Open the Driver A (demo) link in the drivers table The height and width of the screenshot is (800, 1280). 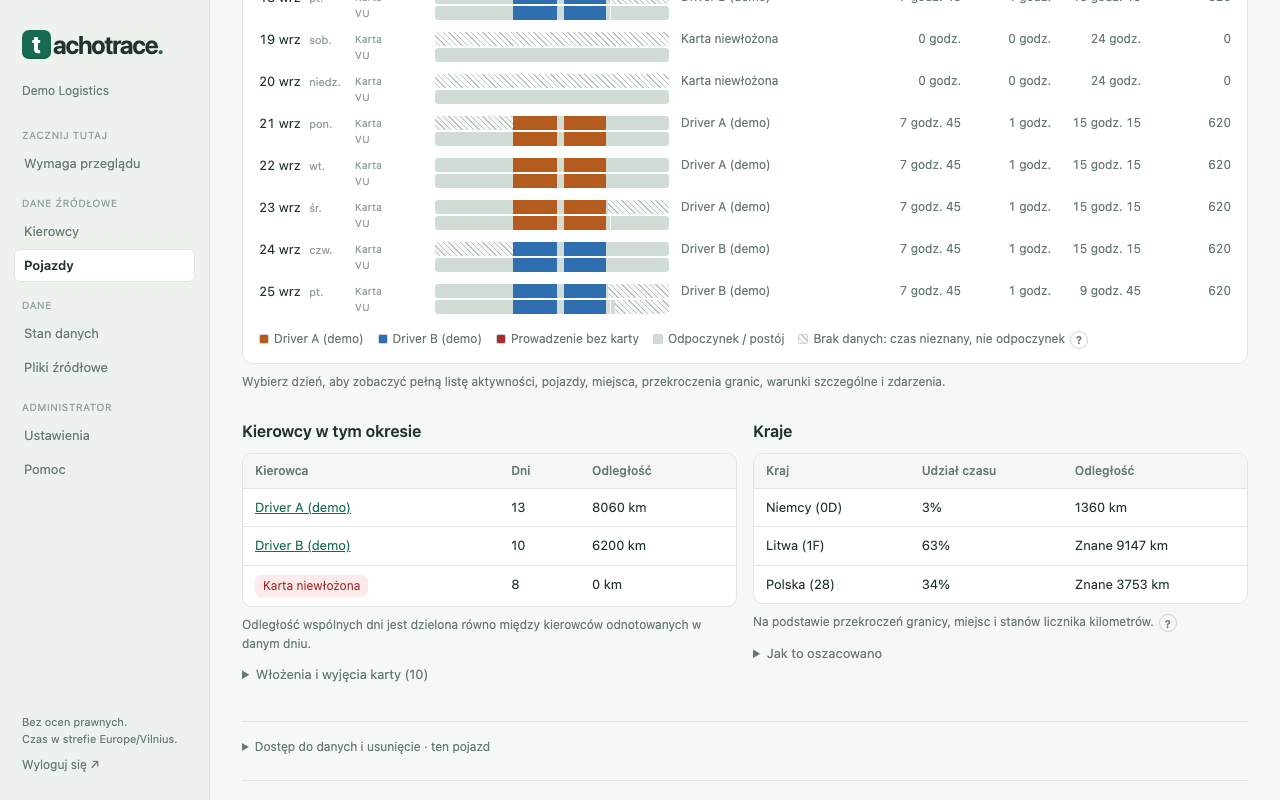[x=303, y=508]
